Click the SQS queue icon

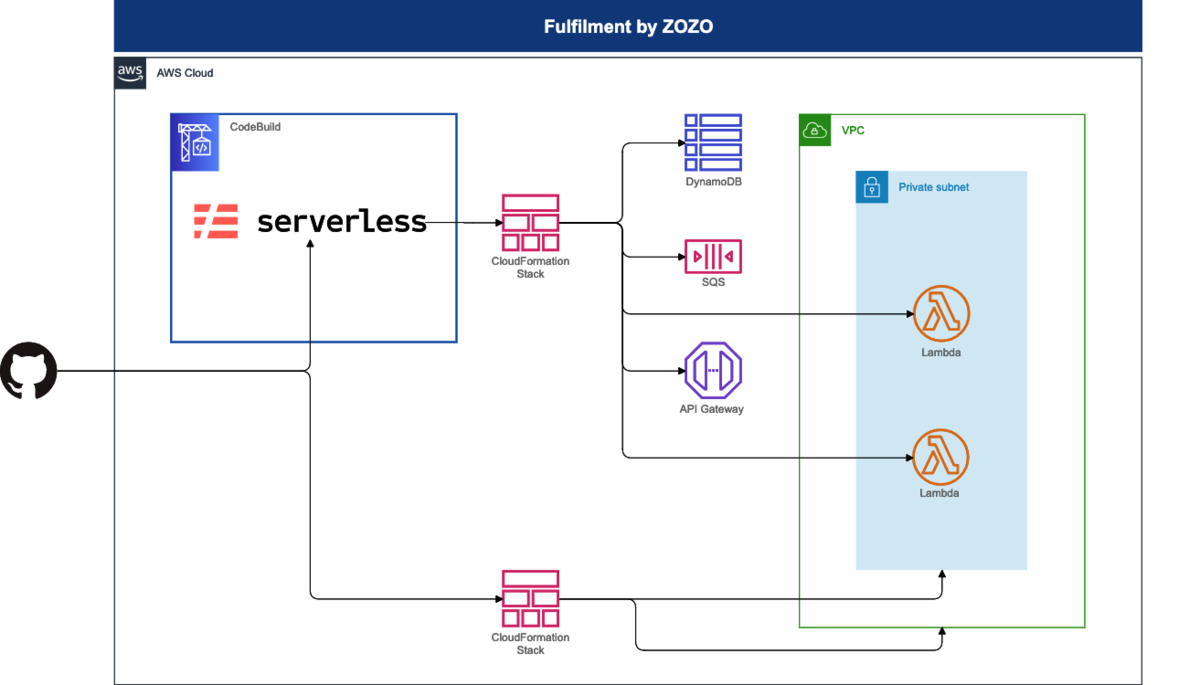point(713,256)
